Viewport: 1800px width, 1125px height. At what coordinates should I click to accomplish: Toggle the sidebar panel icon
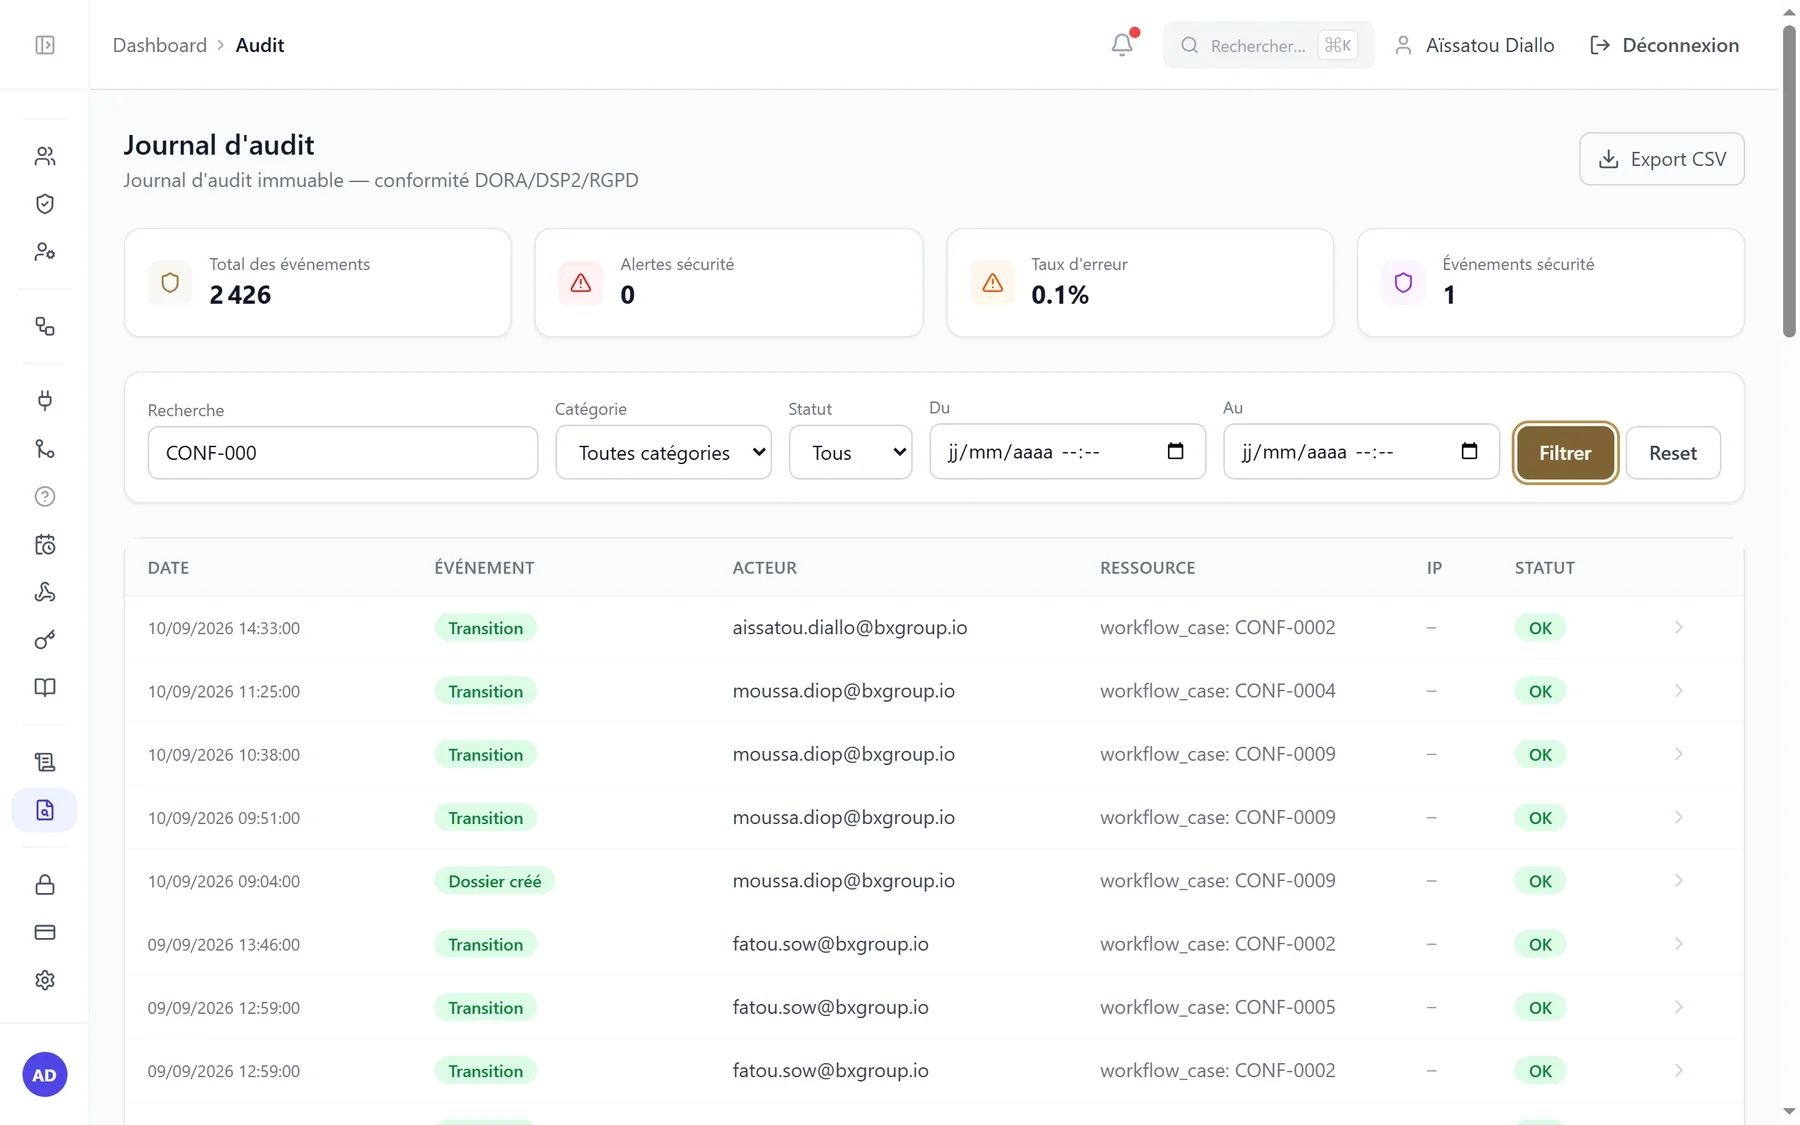pos(45,45)
